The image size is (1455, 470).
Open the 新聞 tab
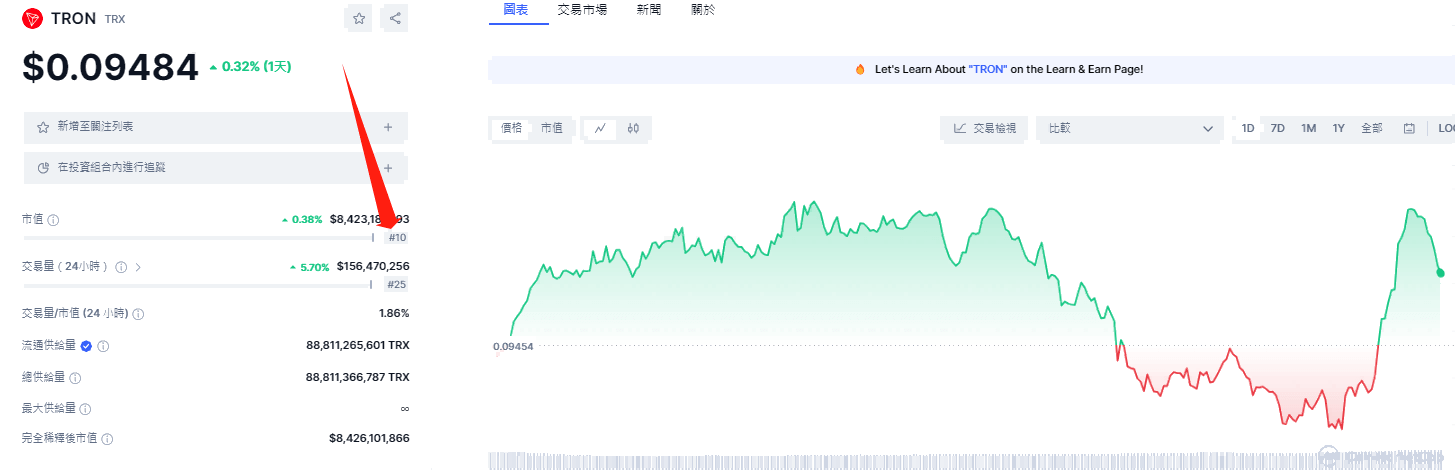[648, 10]
